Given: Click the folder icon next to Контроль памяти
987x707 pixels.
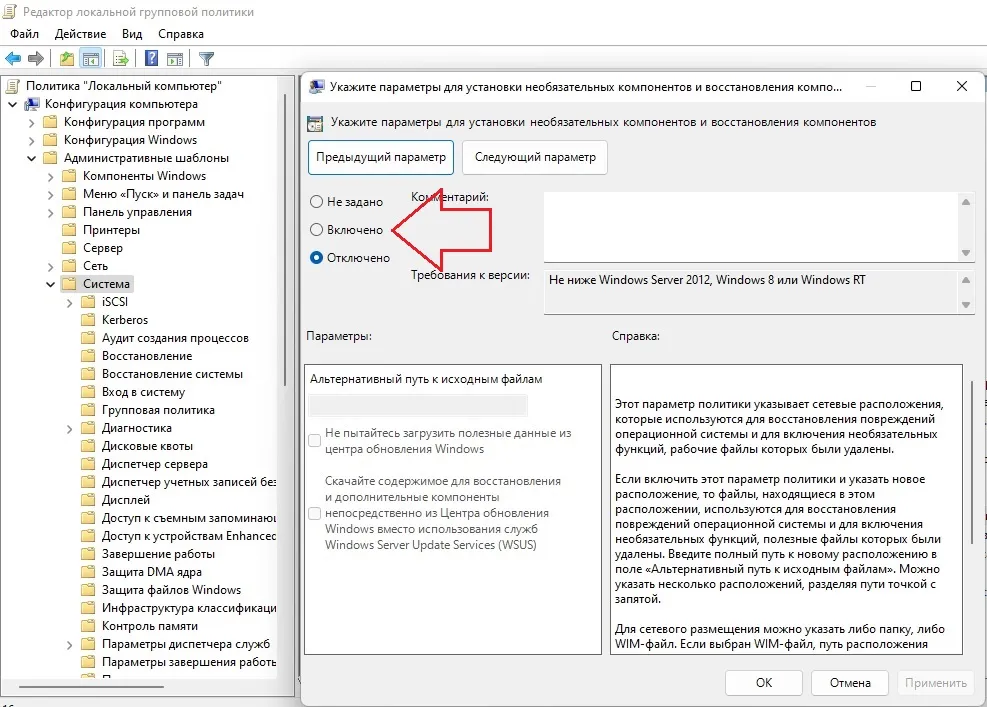Looking at the screenshot, I should [89, 626].
